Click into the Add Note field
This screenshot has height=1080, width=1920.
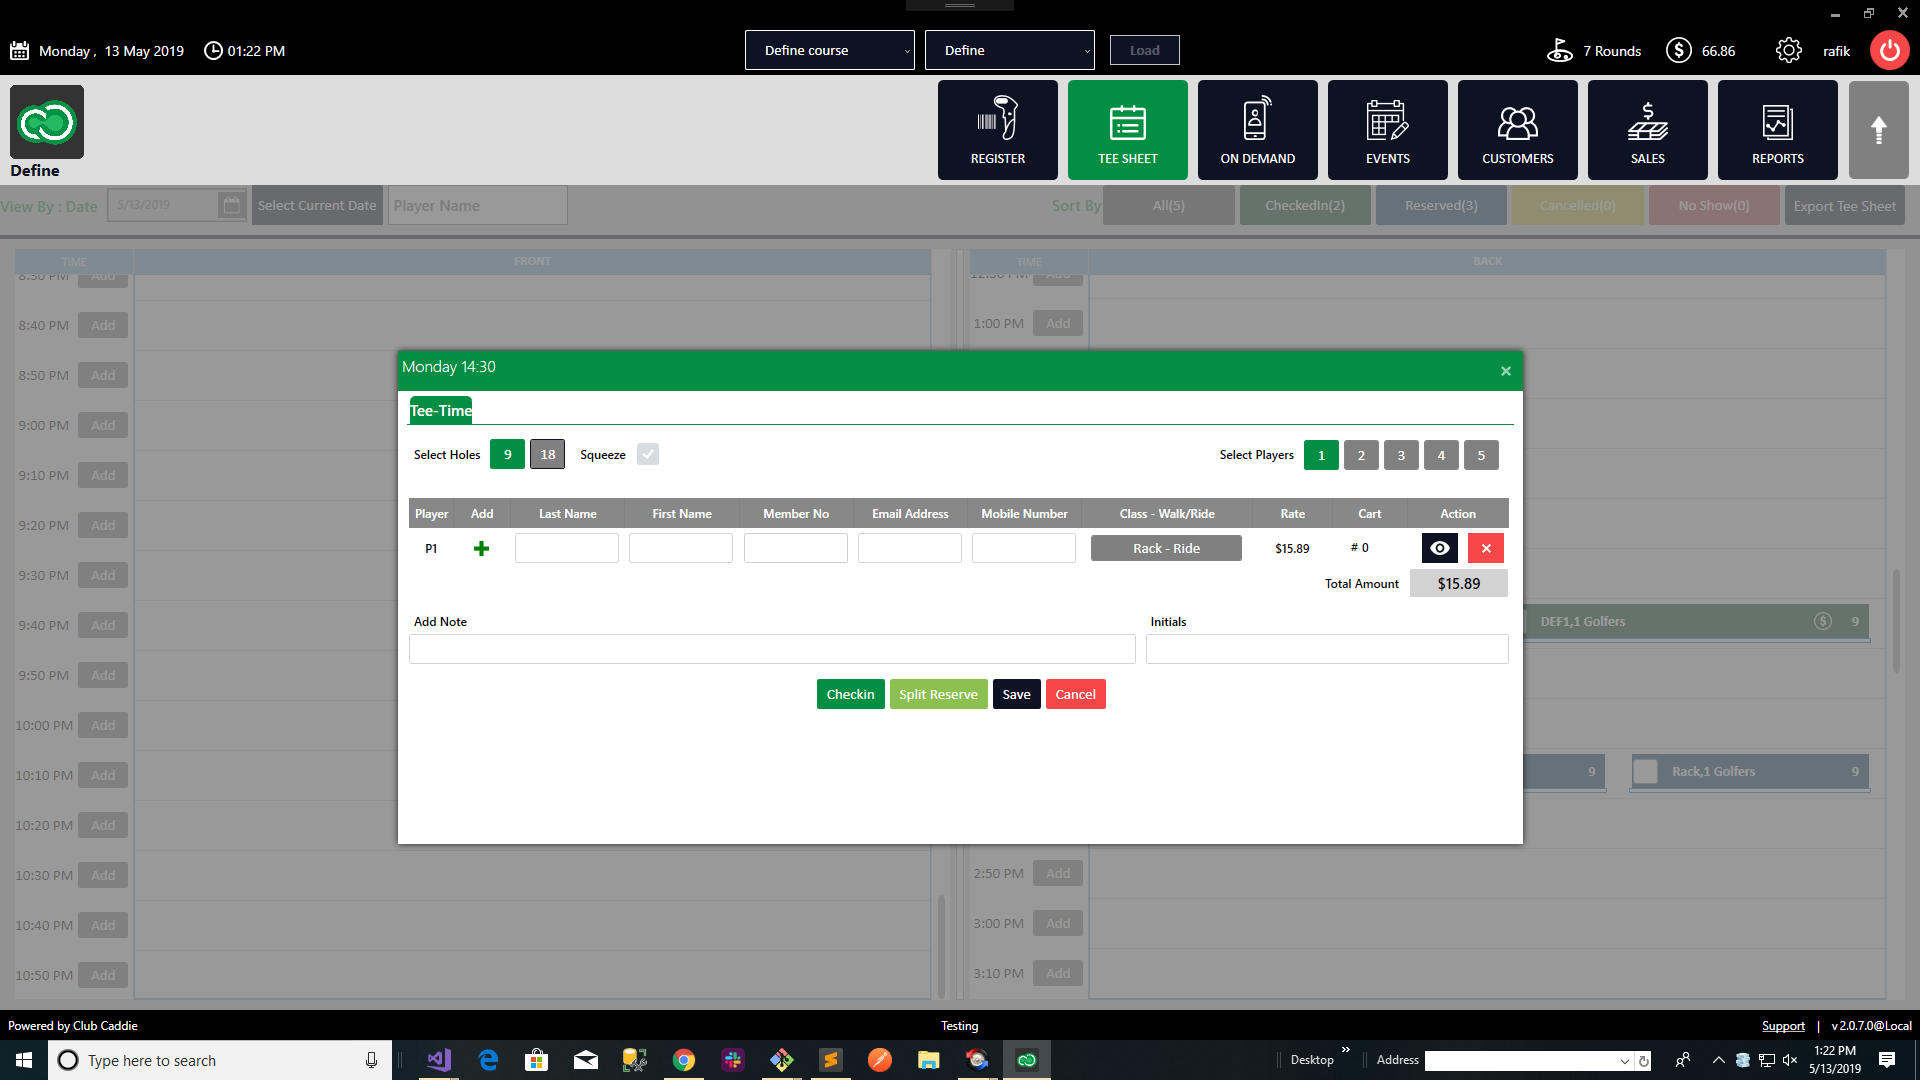click(x=771, y=649)
